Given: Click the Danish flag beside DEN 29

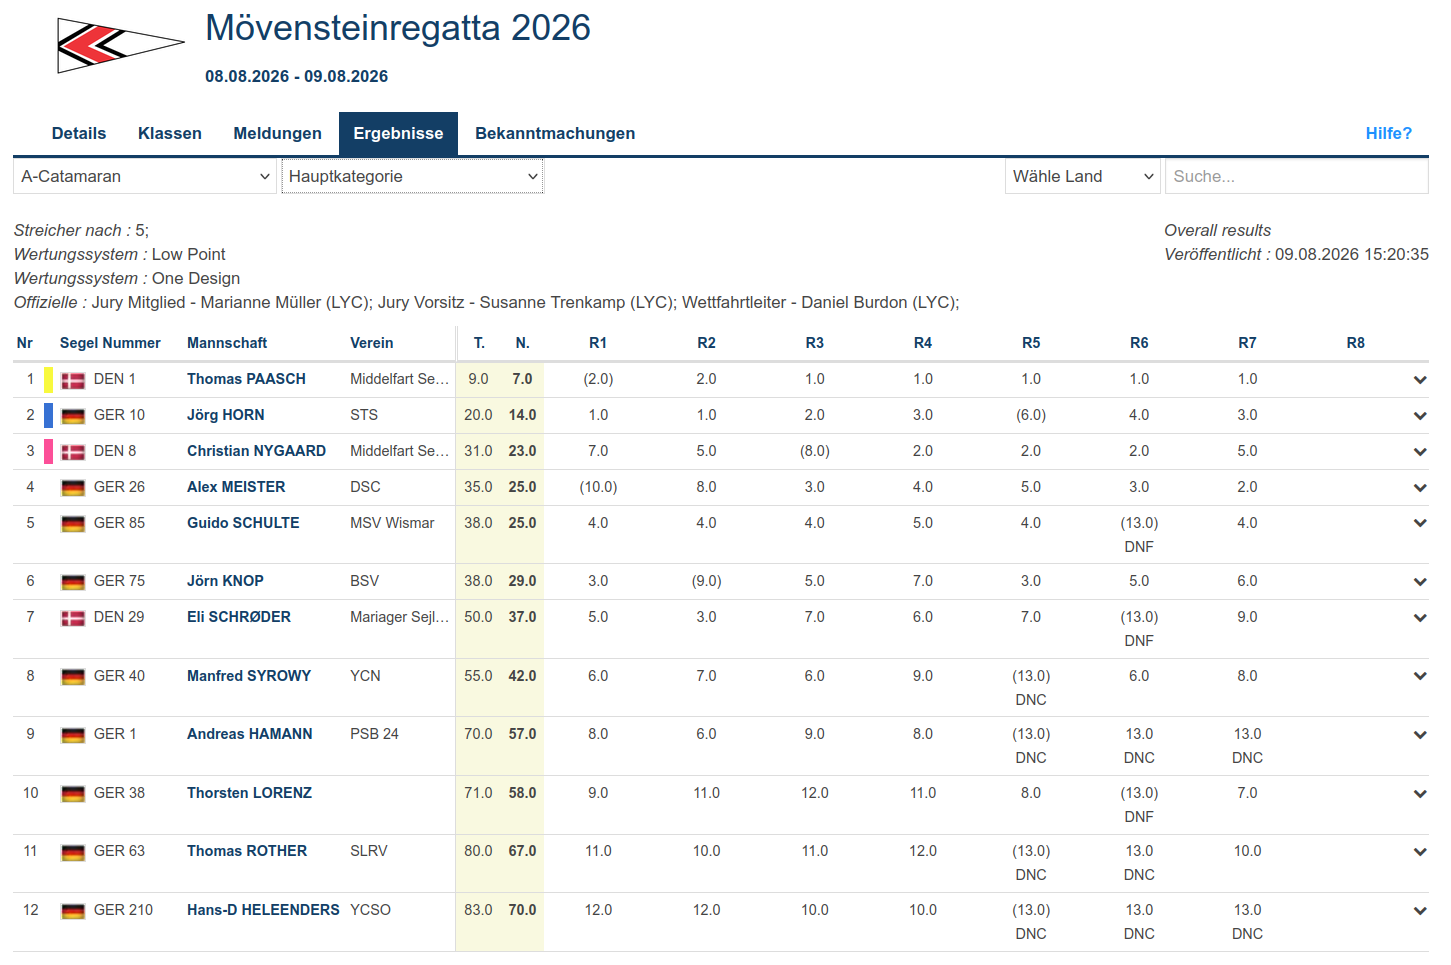Looking at the screenshot, I should click(73, 618).
